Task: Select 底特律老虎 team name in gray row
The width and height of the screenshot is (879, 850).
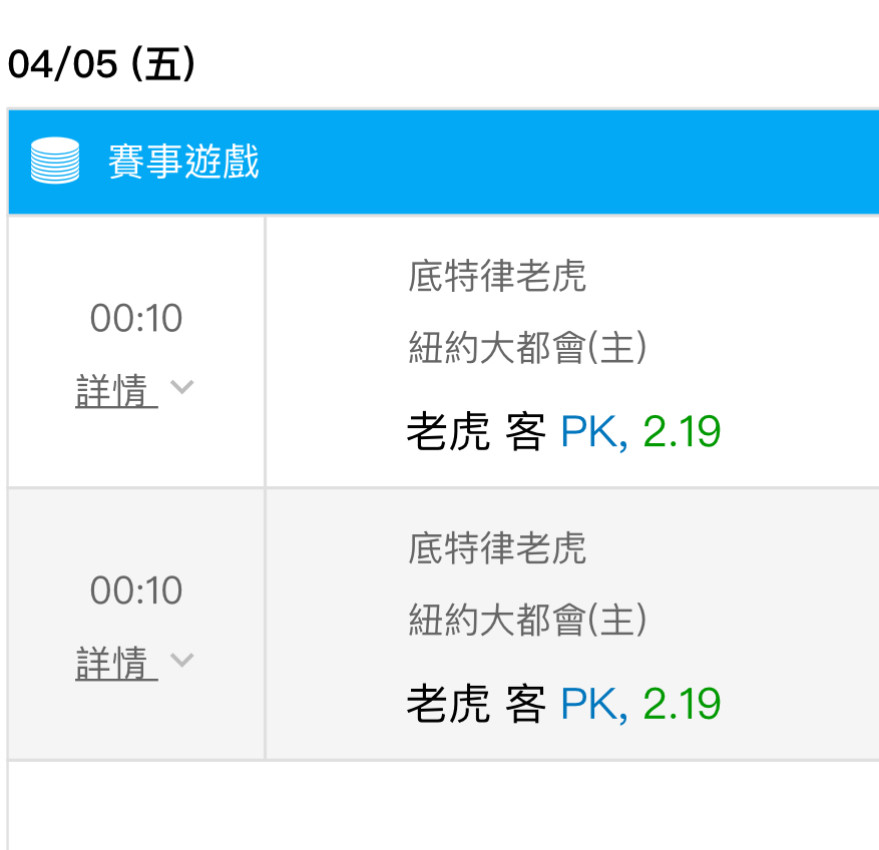Action: click(x=497, y=548)
